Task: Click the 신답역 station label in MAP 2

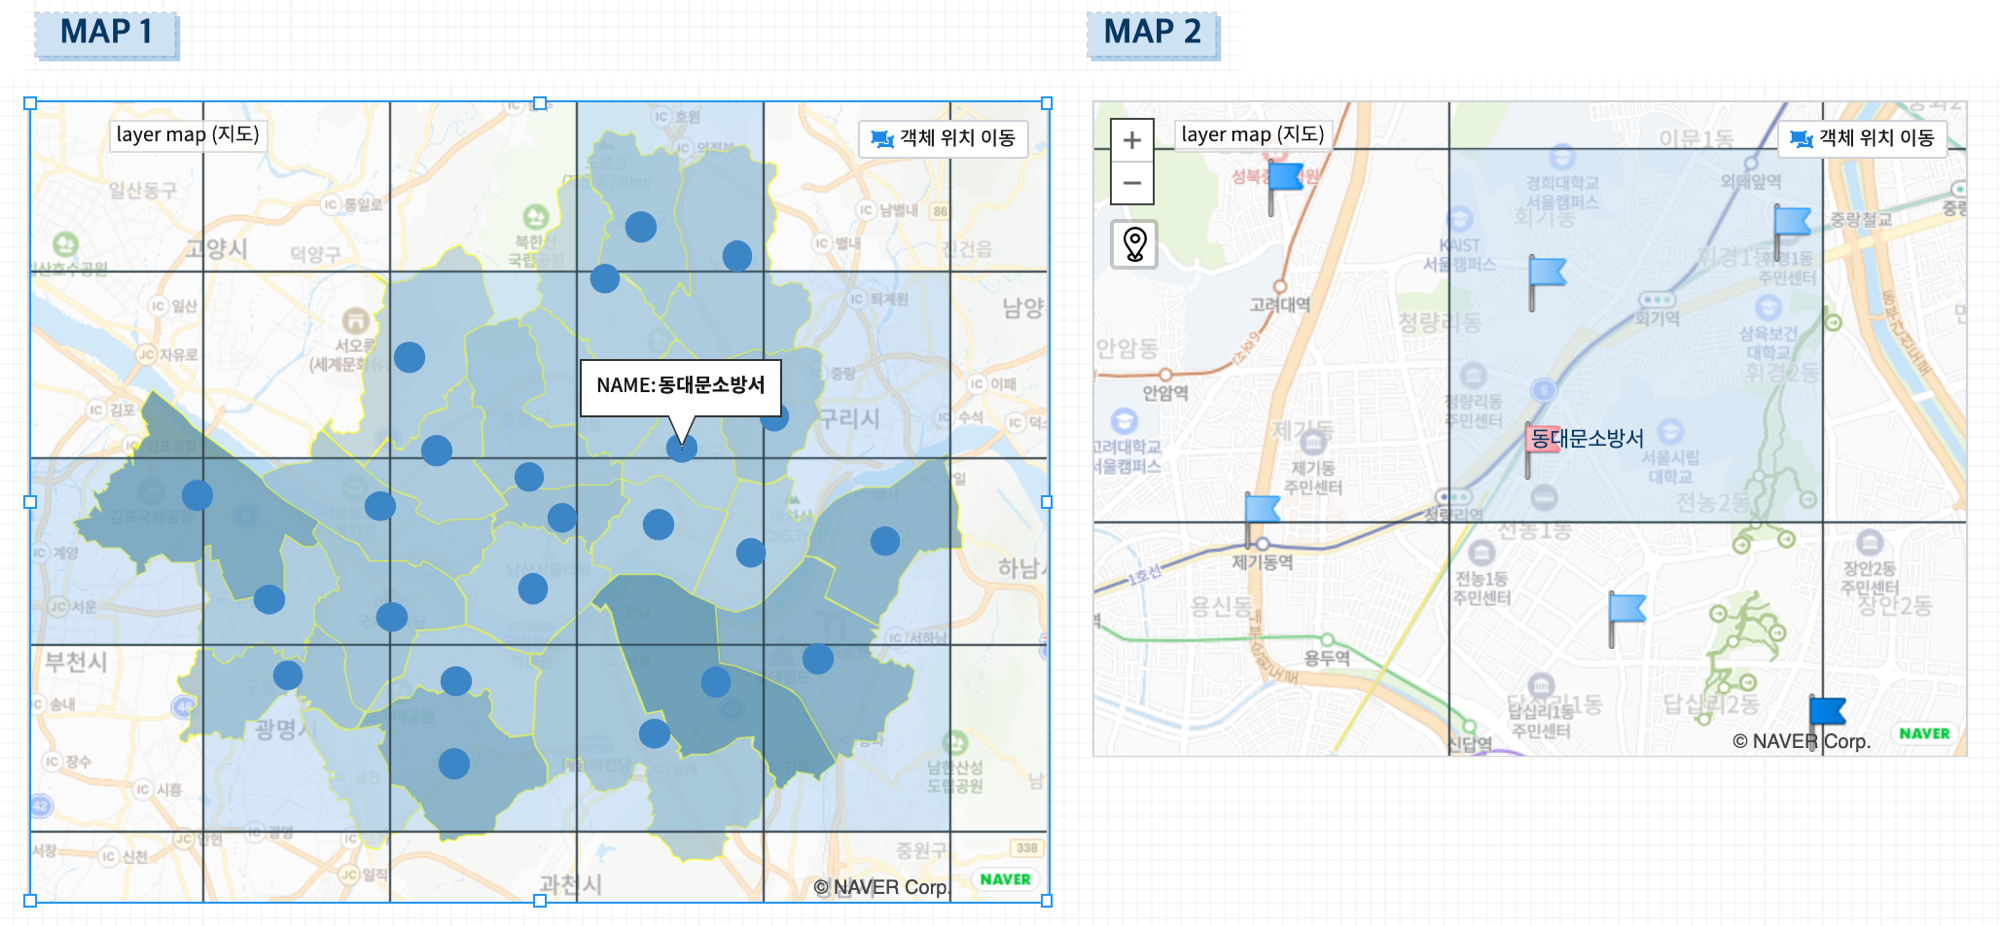Action: click(1470, 744)
